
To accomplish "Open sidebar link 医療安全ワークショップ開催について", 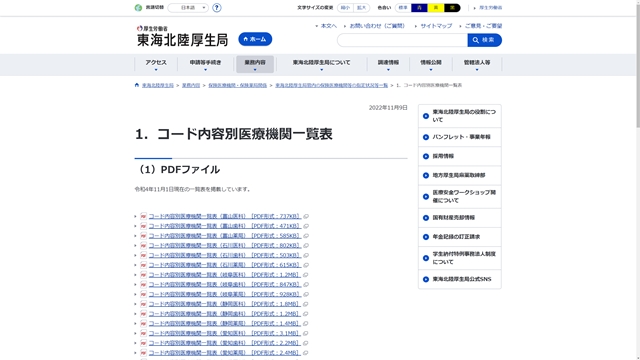I will tap(464, 197).
